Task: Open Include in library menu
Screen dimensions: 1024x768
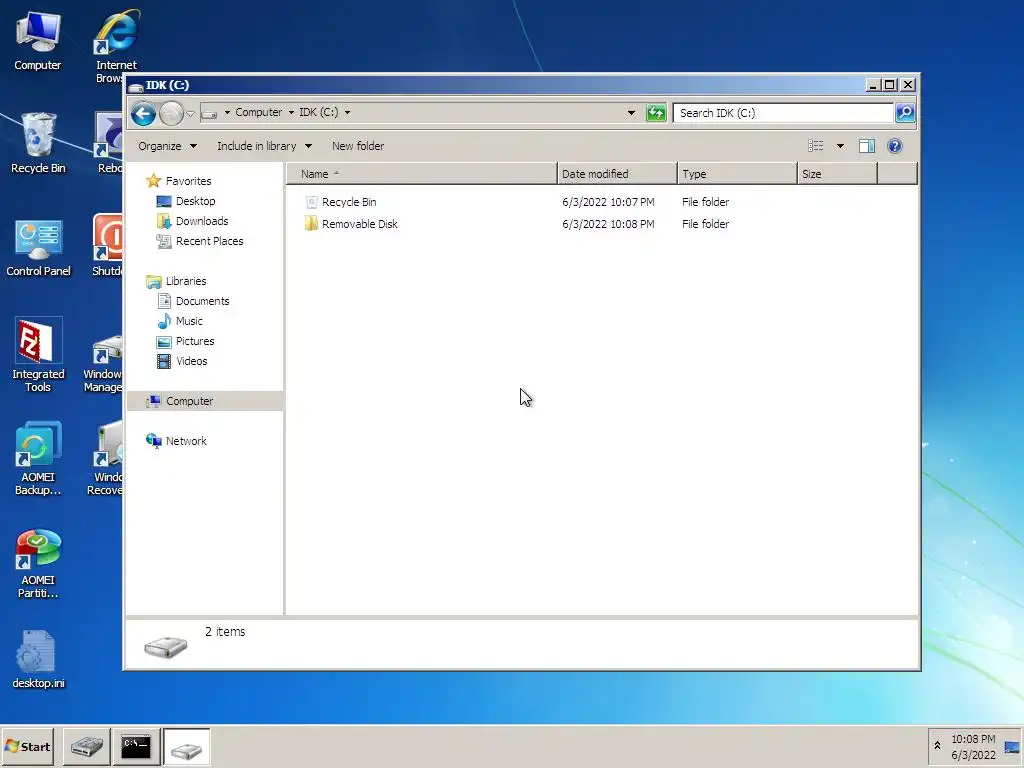Action: click(x=264, y=146)
